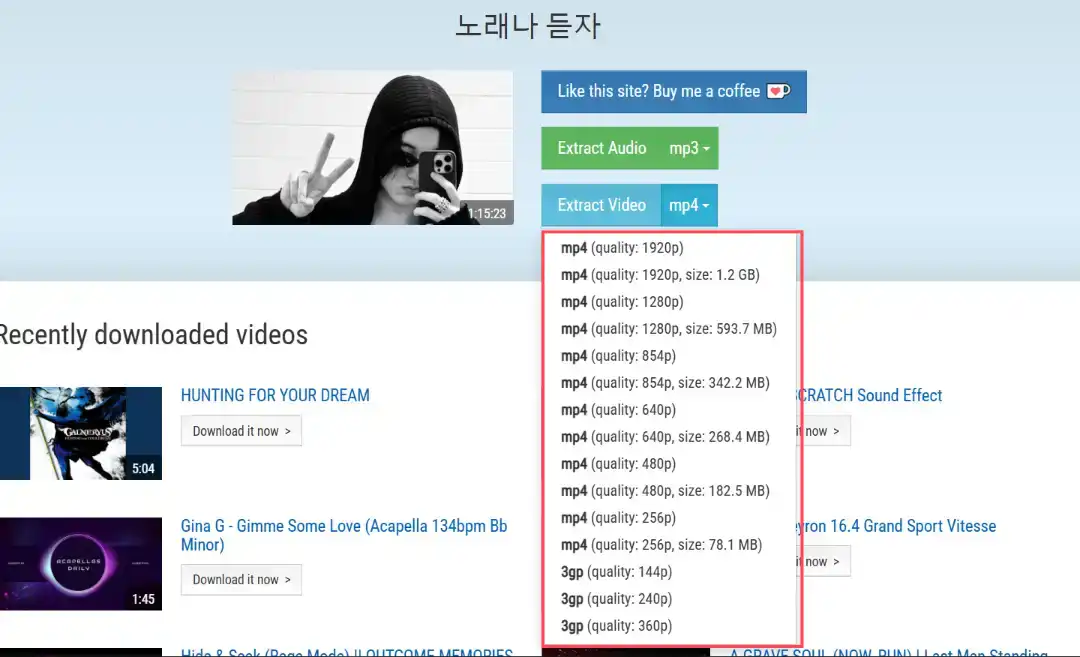The width and height of the screenshot is (1080, 657).
Task: Click the Galneryus video thumbnail
Action: tap(81, 433)
